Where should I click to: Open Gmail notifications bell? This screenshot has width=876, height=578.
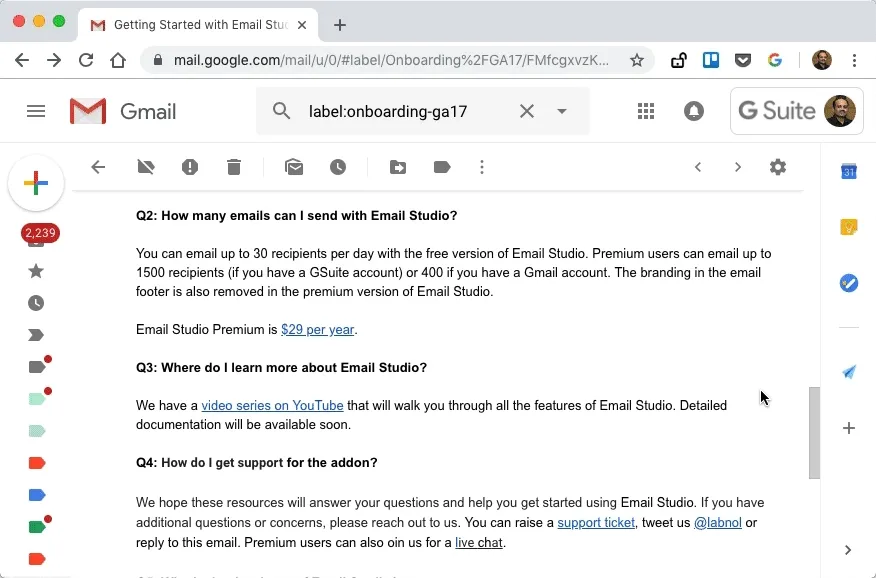[694, 111]
